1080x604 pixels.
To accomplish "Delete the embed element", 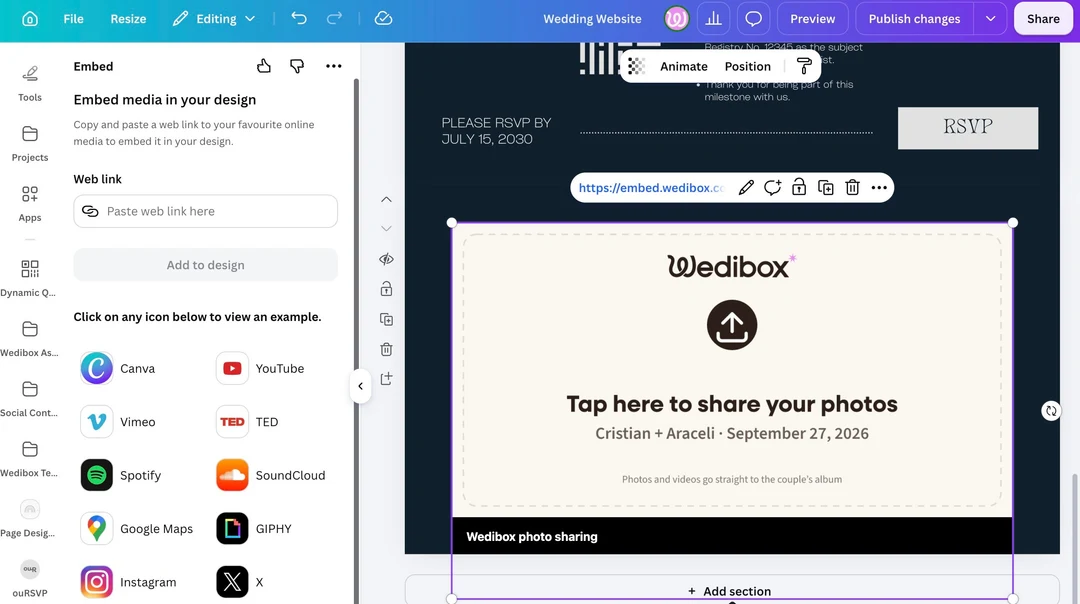I will click(x=852, y=187).
